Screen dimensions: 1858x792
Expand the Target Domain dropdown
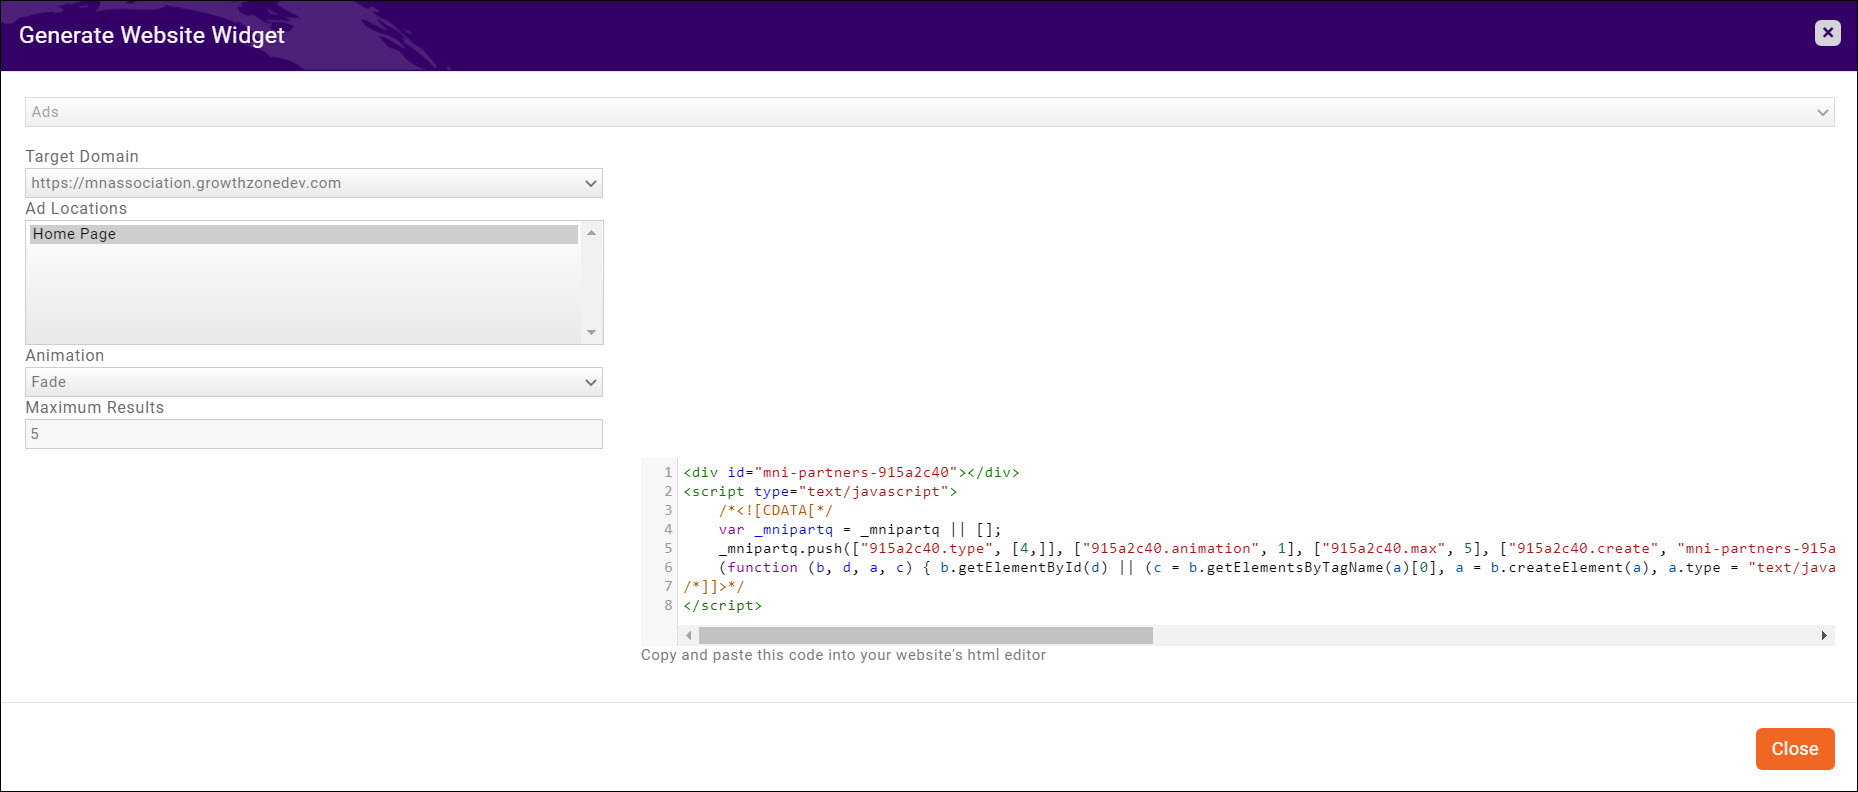(x=314, y=183)
